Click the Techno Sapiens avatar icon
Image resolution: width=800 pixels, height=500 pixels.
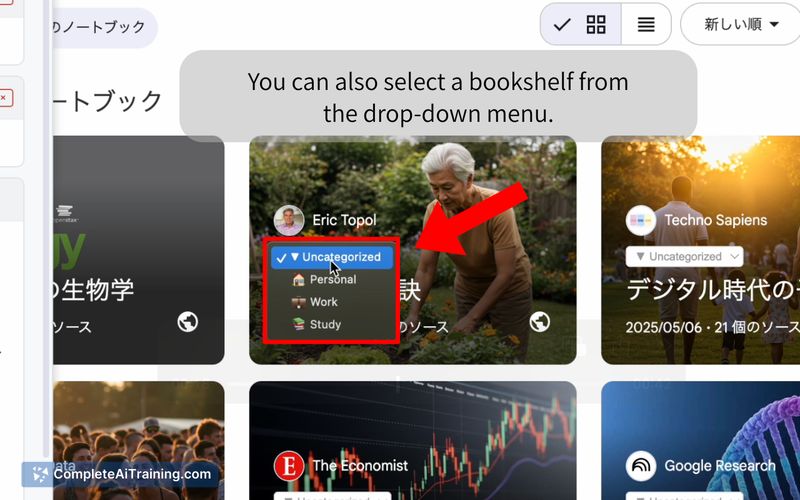coord(641,220)
